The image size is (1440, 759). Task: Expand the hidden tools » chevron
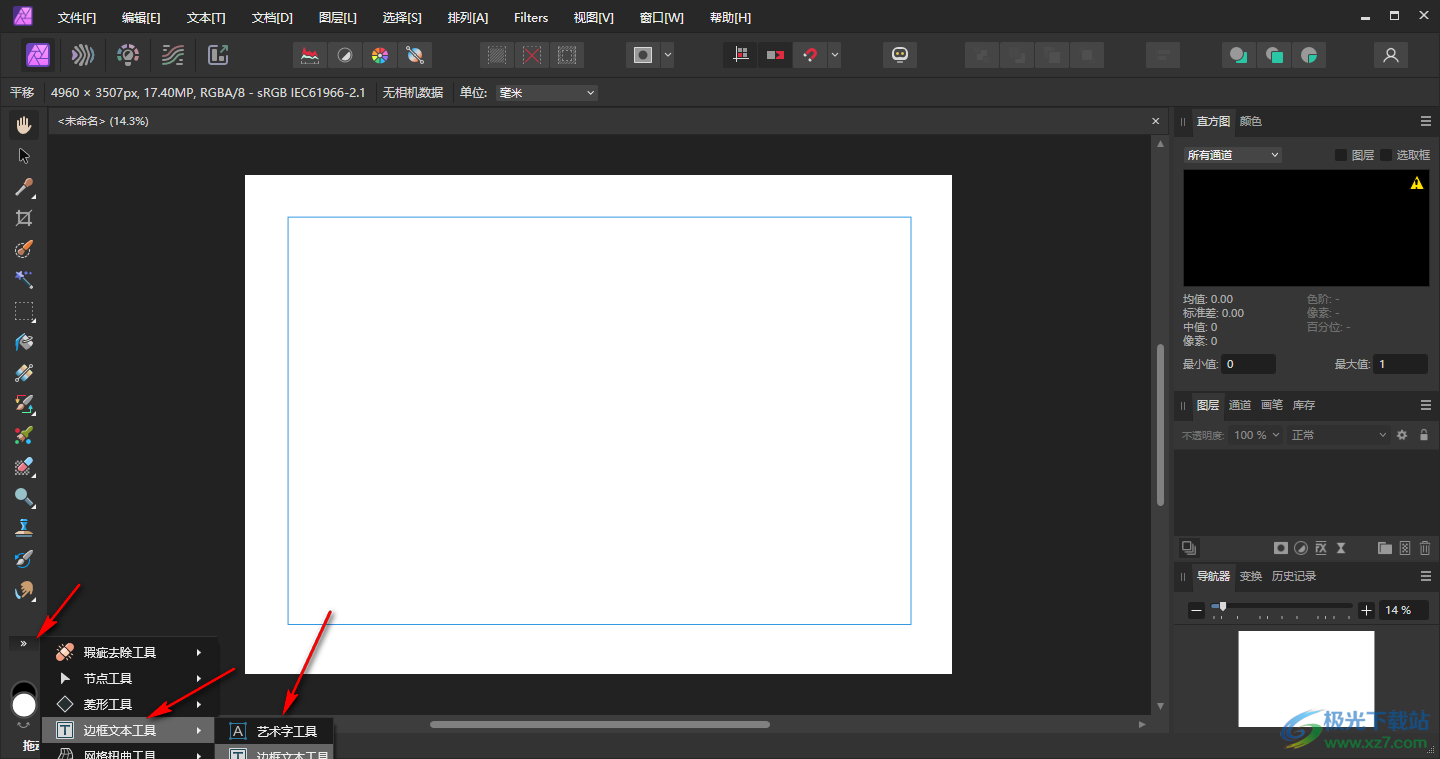pyautogui.click(x=24, y=643)
